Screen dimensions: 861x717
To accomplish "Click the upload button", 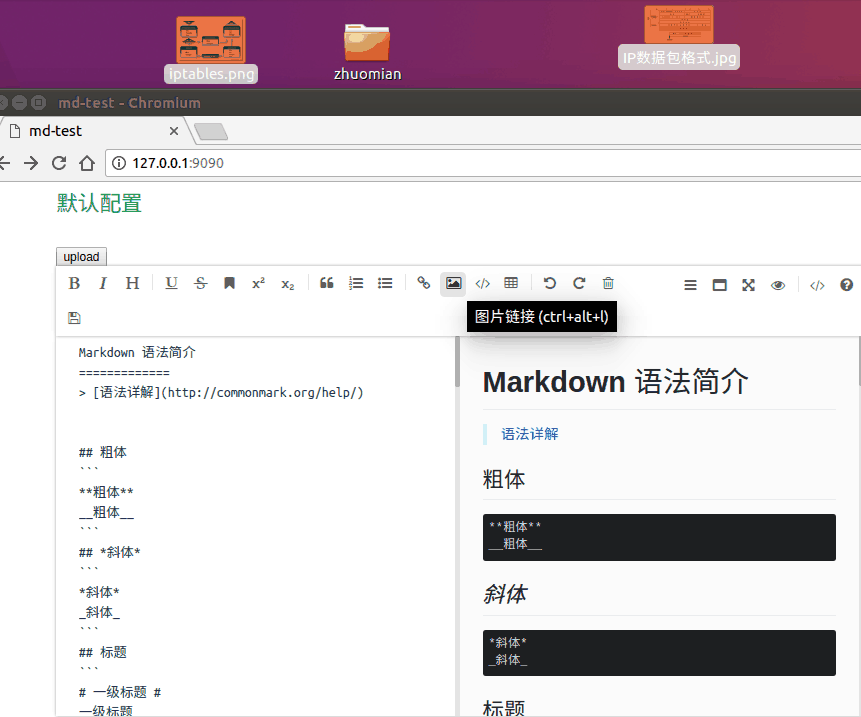I will pyautogui.click(x=81, y=257).
